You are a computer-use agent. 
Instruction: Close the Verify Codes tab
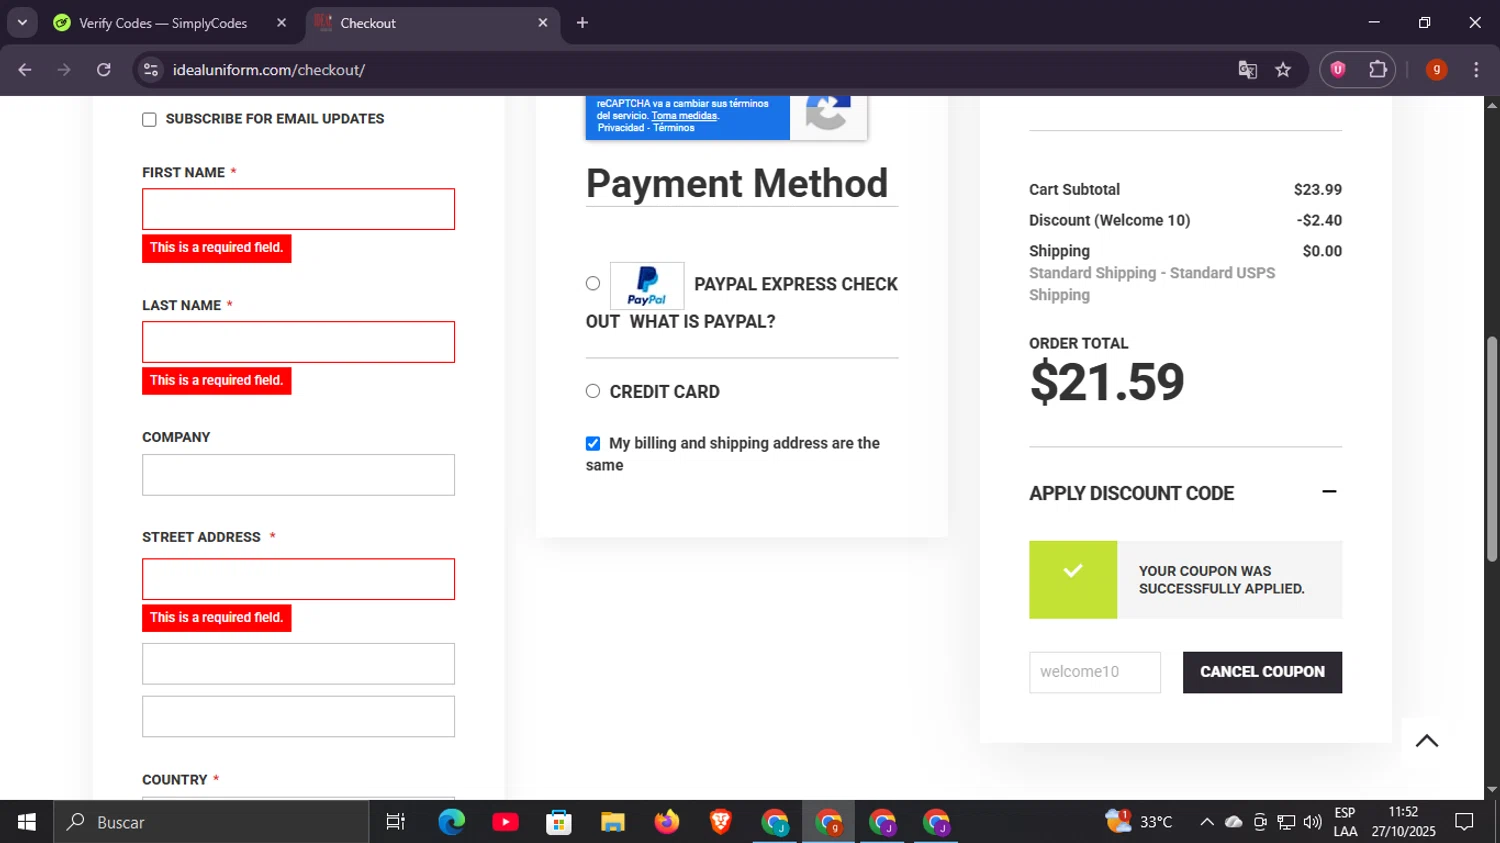click(x=281, y=22)
